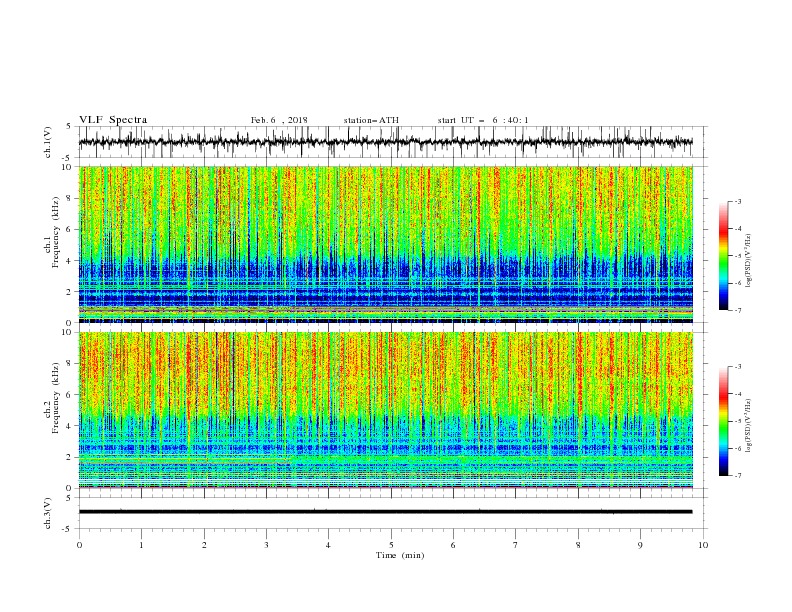
Task: Click the time axis tick label "3"
Action: [x=266, y=545]
